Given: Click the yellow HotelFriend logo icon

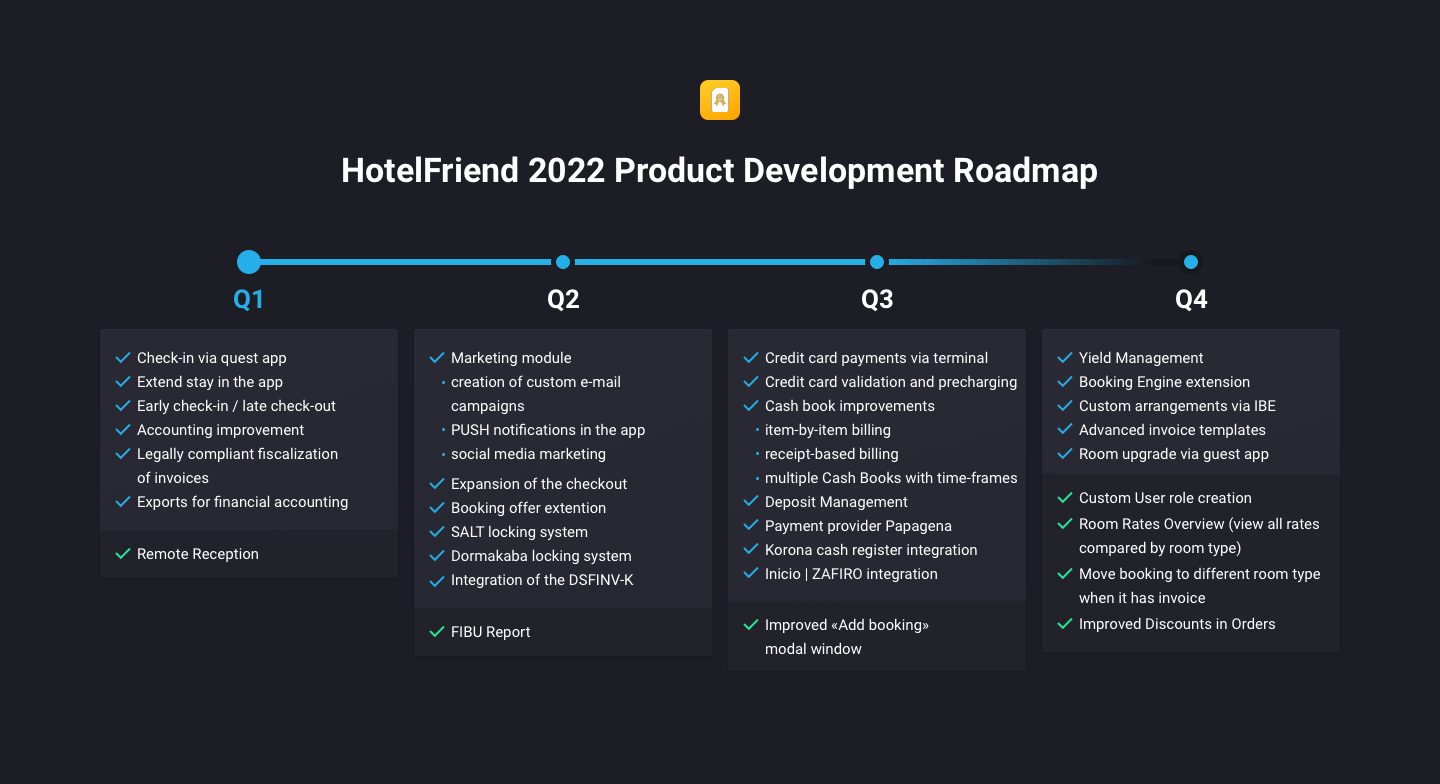Looking at the screenshot, I should tap(720, 100).
